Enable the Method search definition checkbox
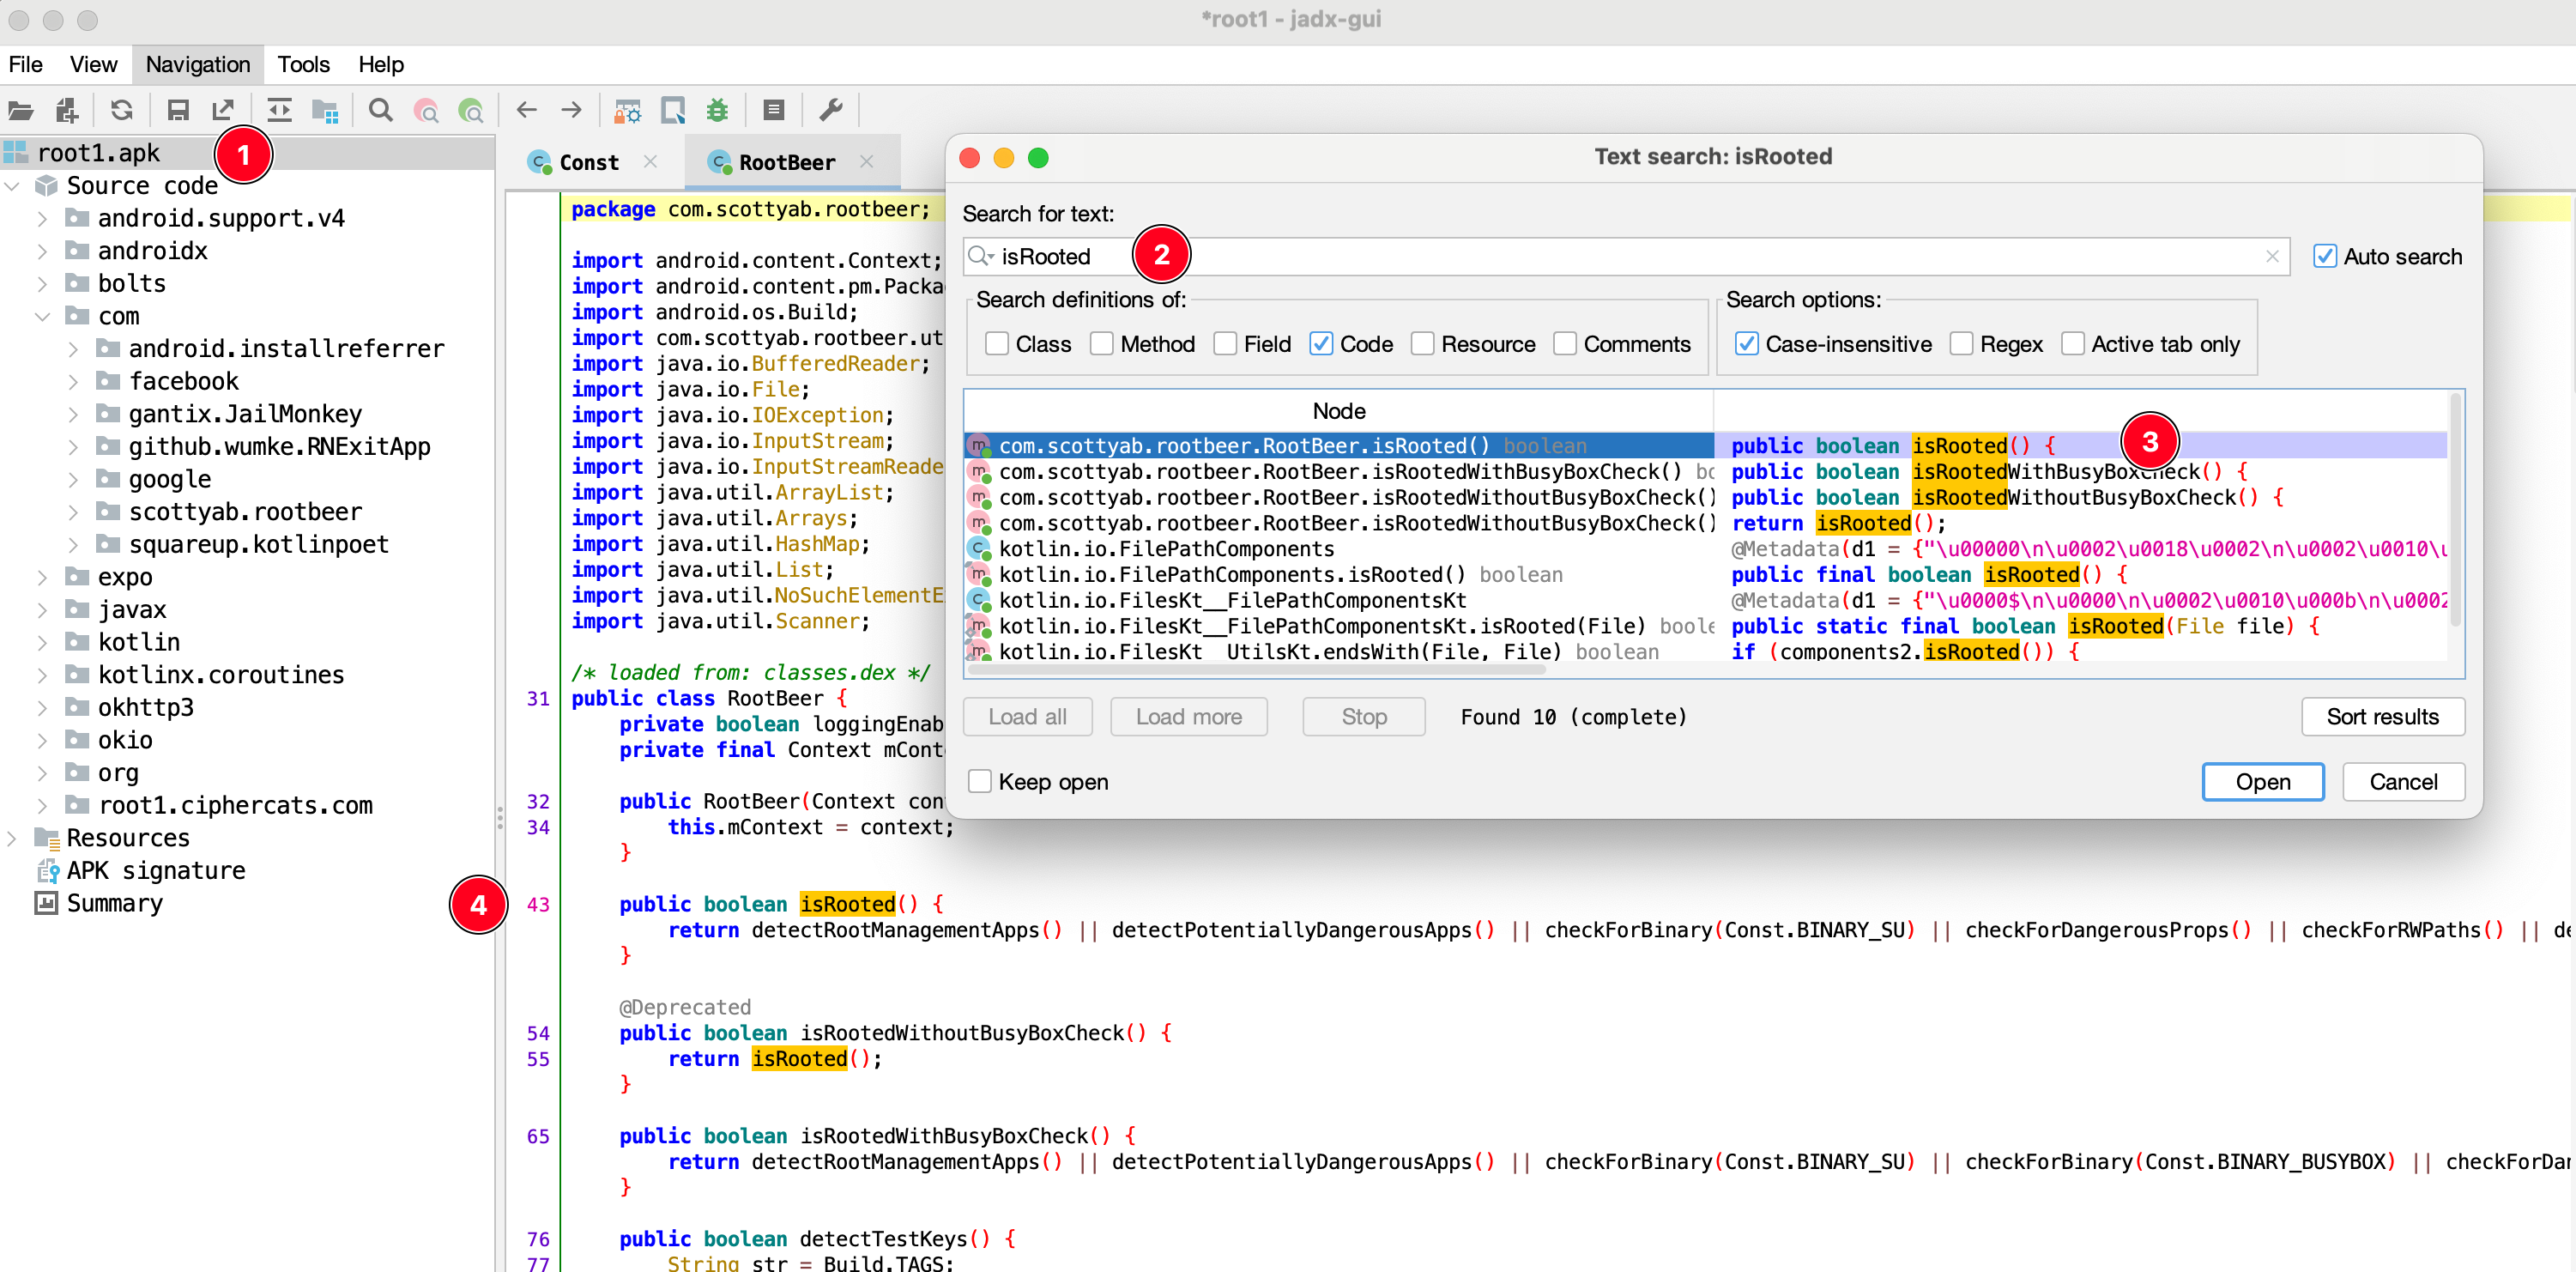The width and height of the screenshot is (2576, 1272). 1102,344
